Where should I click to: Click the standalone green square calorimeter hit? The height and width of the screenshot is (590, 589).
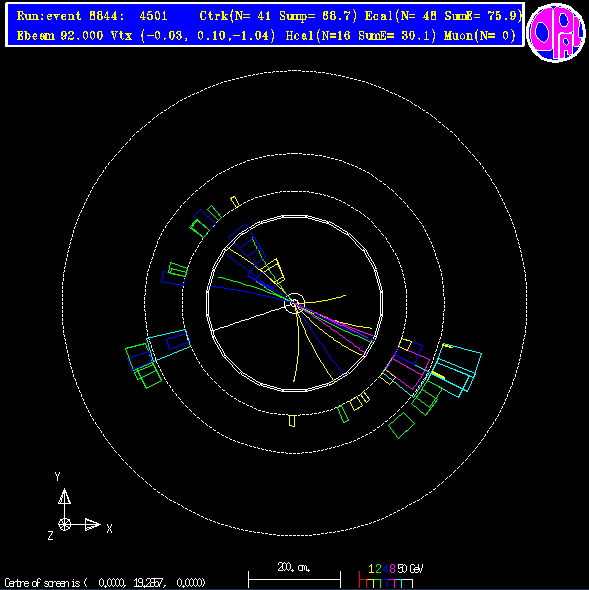(401, 425)
